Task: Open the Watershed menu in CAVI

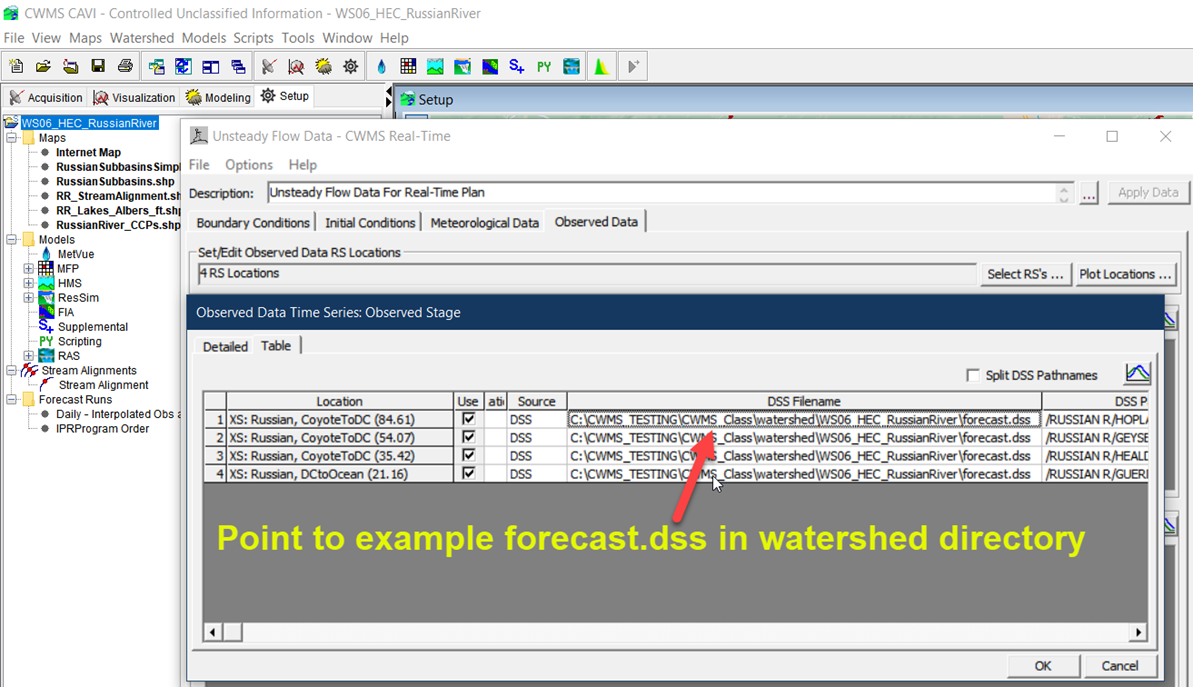Action: [142, 38]
